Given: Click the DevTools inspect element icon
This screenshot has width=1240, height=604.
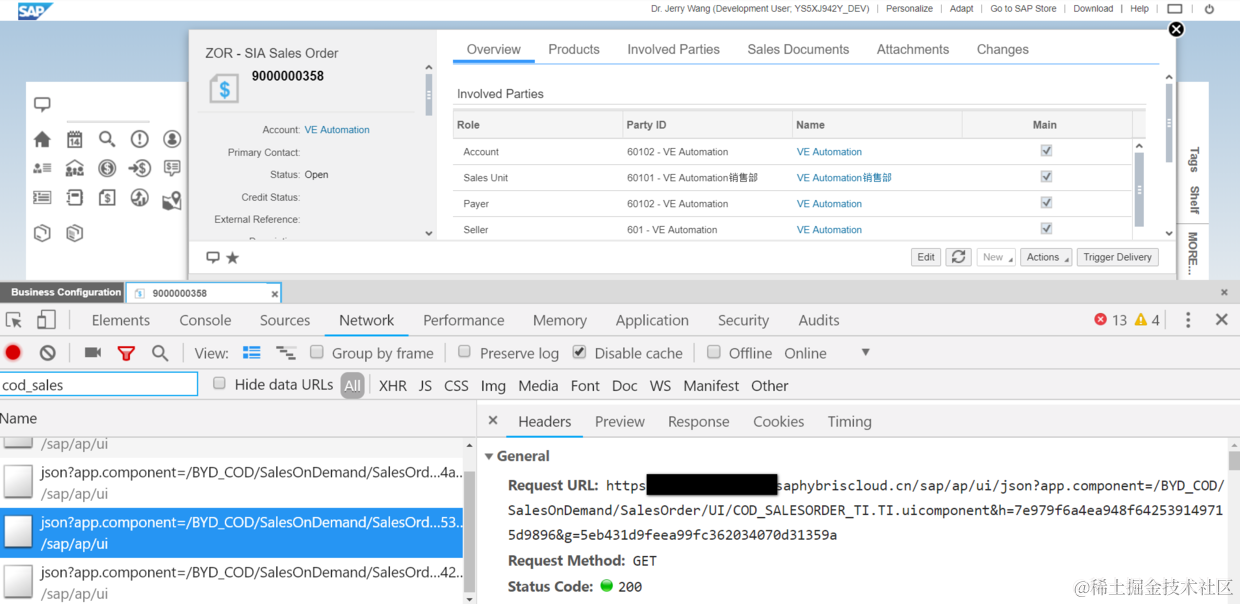Looking at the screenshot, I should tap(14, 320).
